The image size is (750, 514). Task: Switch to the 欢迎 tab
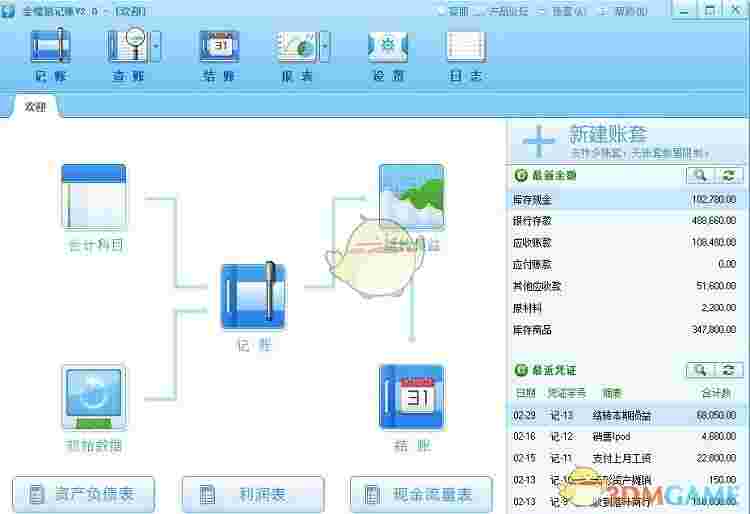[35, 107]
